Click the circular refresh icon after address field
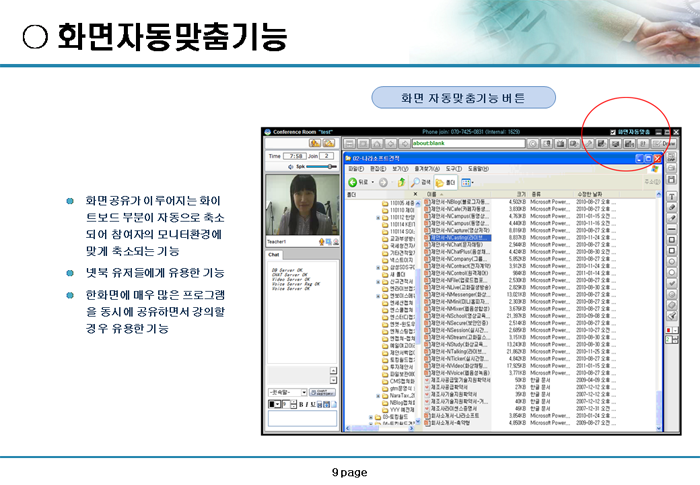The width and height of the screenshot is (700, 485). tap(533, 144)
